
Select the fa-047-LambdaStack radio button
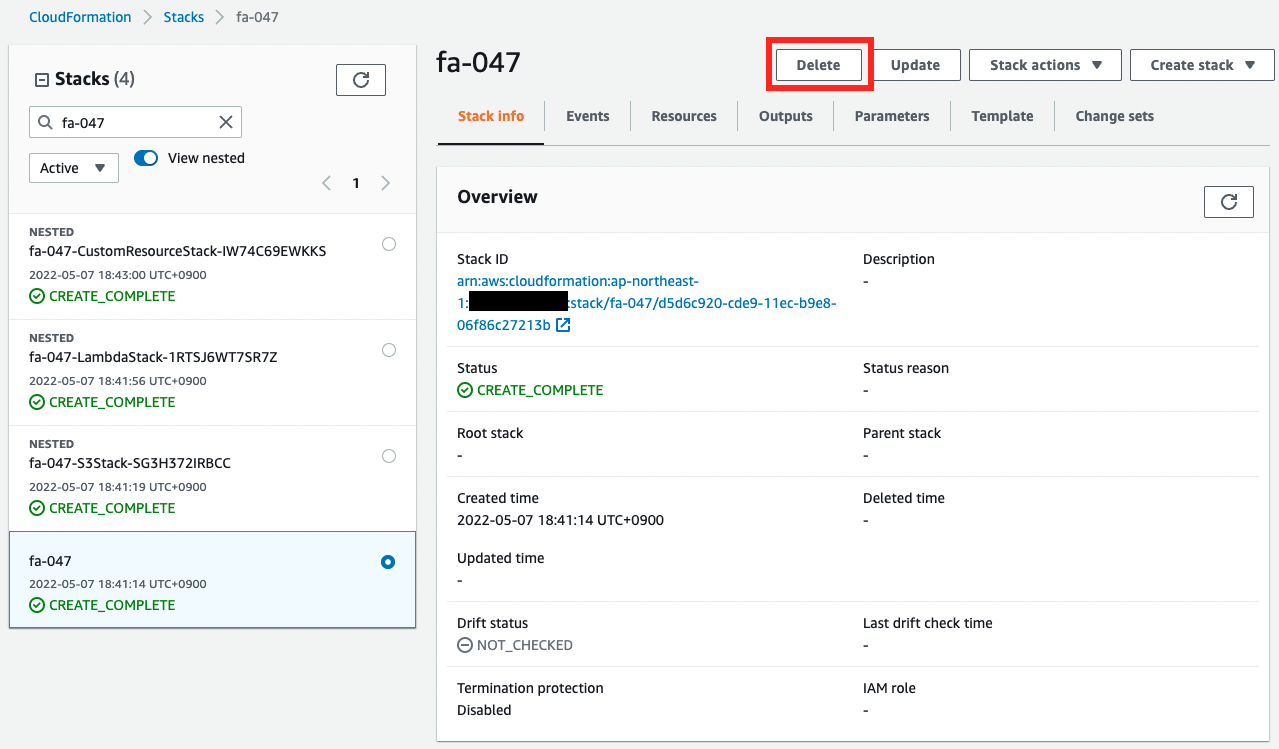pos(389,350)
